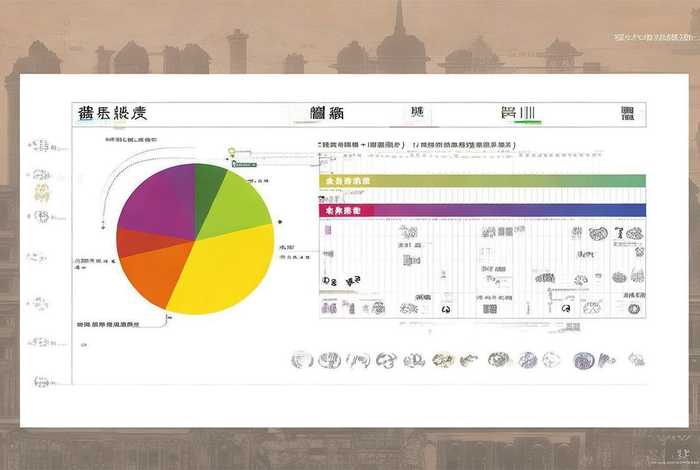Image resolution: width=700 pixels, height=470 pixels.
Task: Click the icon at far right of header bar
Action: click(627, 113)
